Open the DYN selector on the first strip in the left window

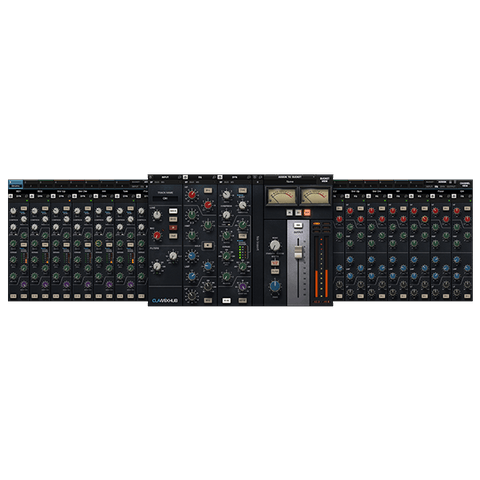coord(19,196)
